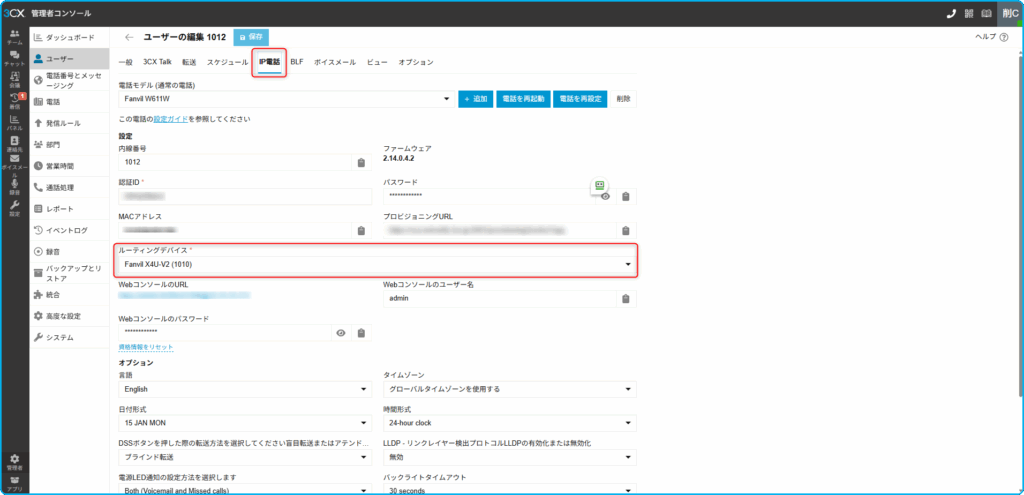Viewport: 1024px width, 495px height.
Task: Open 時間形式 dropdown showing 24-hour clock
Action: point(509,423)
